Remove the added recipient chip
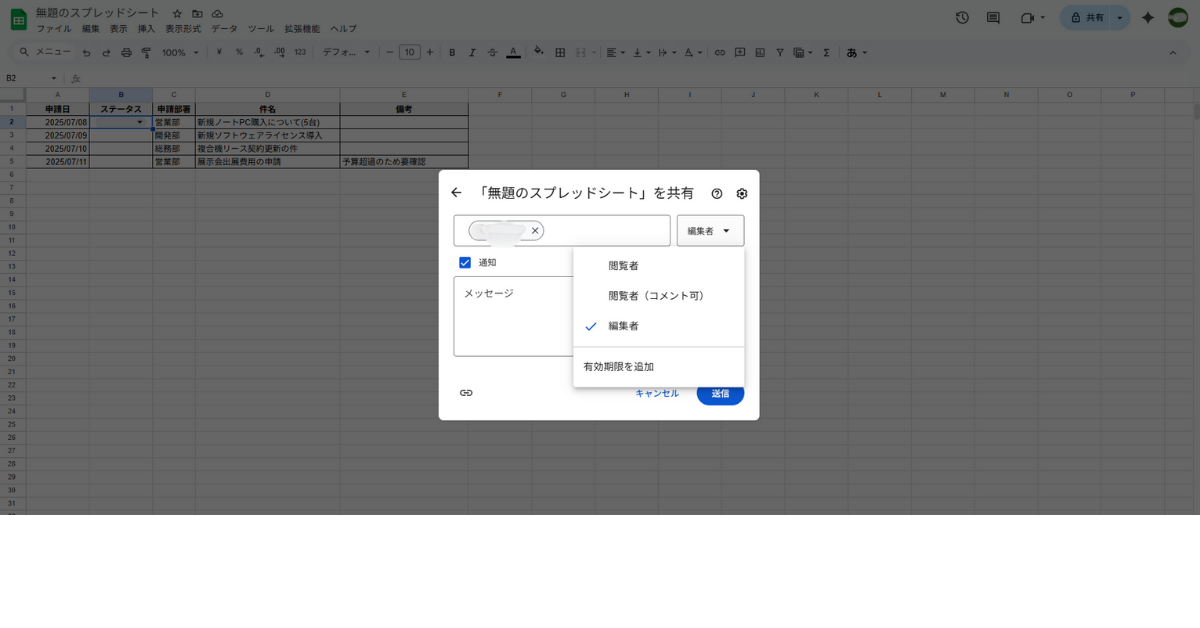Image resolution: width=1200 pixels, height=628 pixels. (535, 231)
